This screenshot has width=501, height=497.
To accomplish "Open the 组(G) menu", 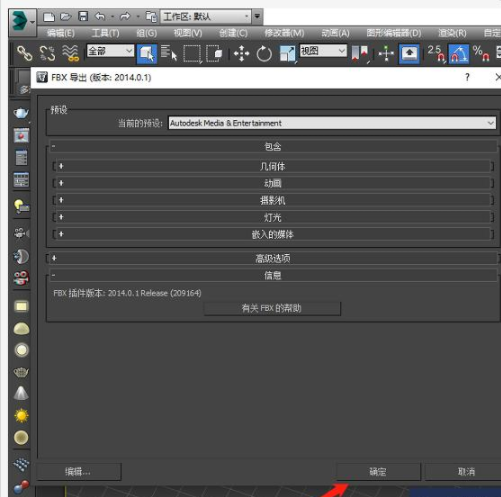I will pos(146,33).
